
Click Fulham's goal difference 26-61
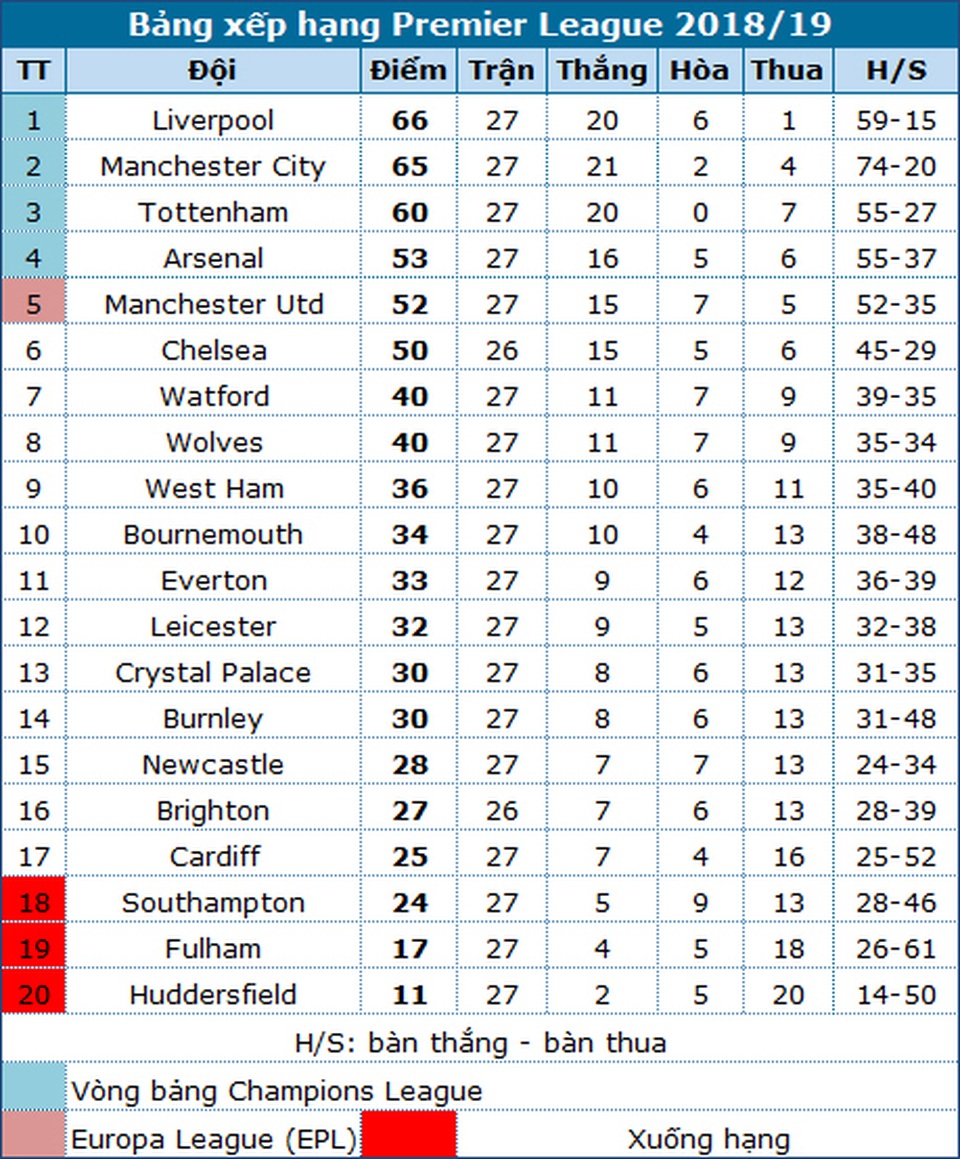[896, 949]
